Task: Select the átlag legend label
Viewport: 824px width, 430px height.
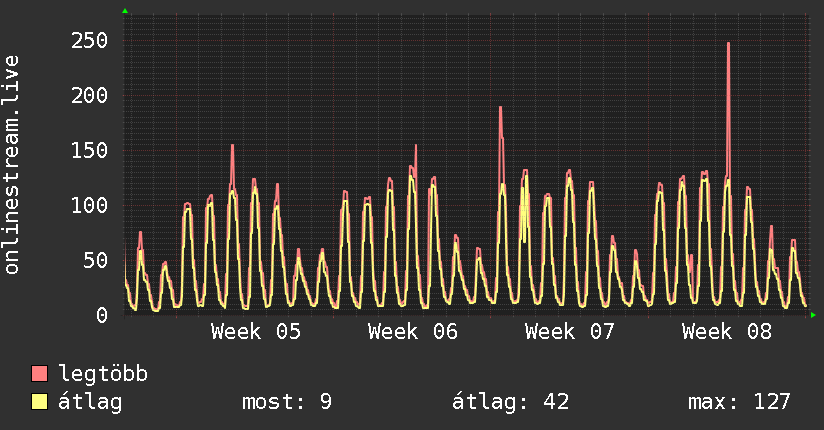Action: (x=90, y=402)
